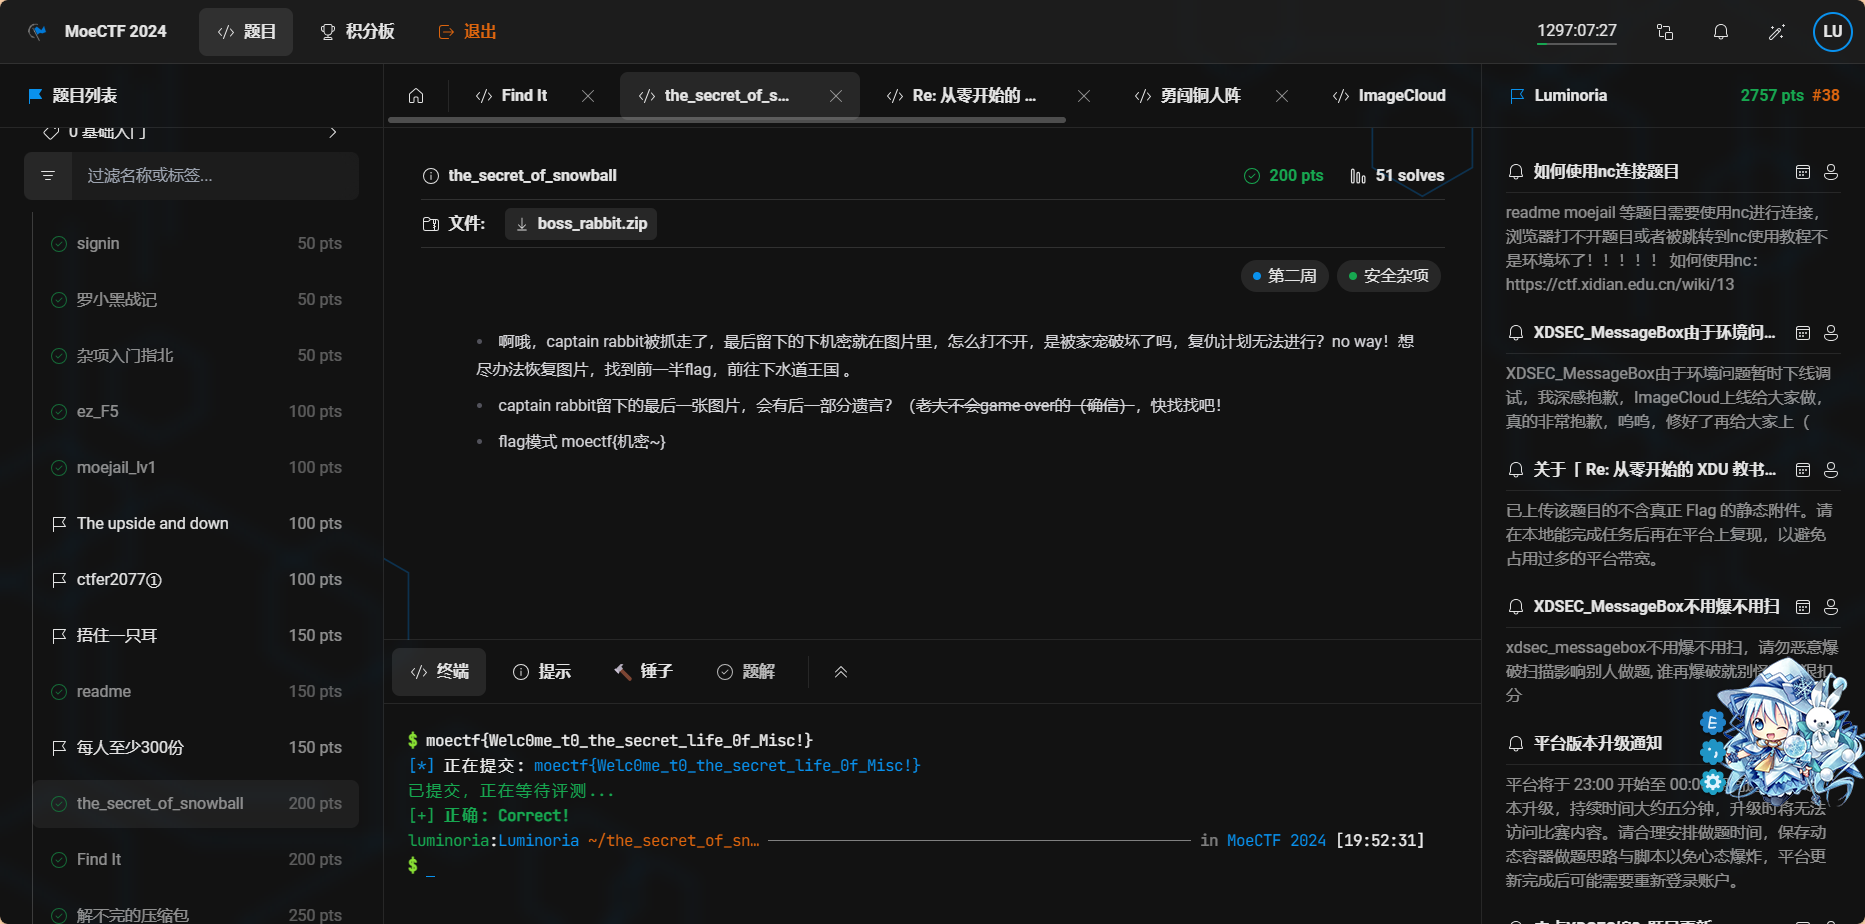Close the Find It tab
This screenshot has width=1865, height=924.
tap(588, 96)
